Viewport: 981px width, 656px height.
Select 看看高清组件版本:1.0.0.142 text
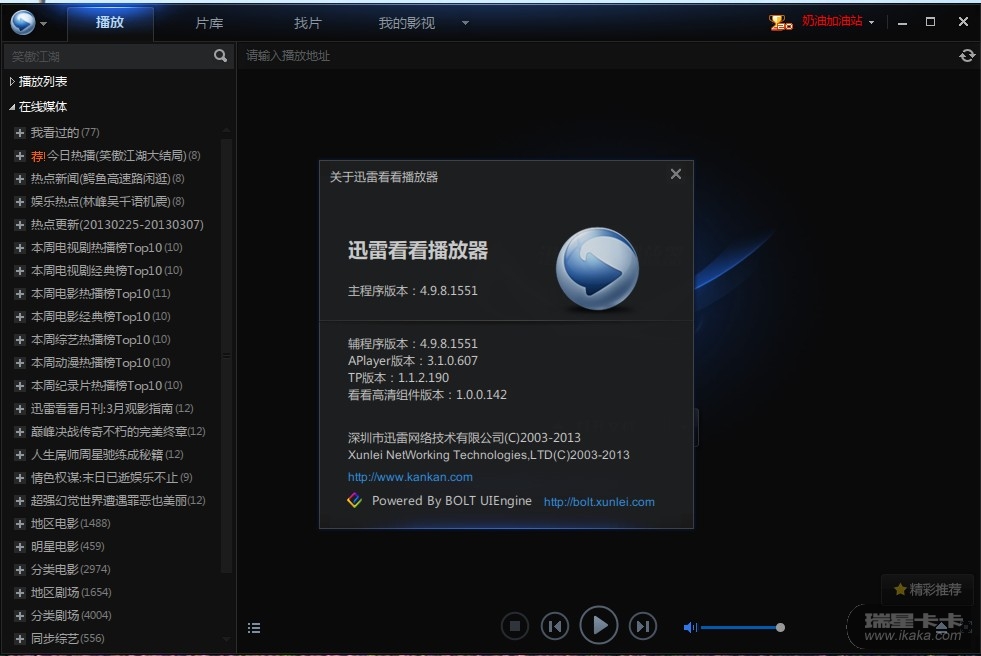[x=427, y=395]
